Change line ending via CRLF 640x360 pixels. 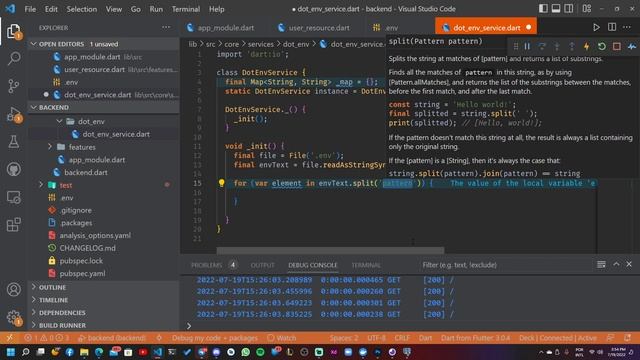pos(402,338)
